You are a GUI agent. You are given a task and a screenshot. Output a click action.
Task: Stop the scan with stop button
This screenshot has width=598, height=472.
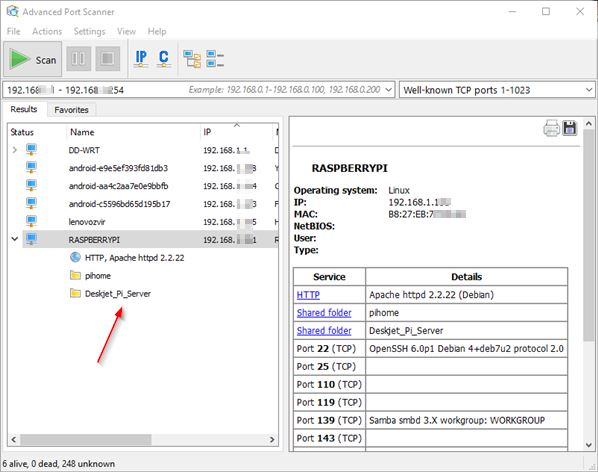(x=108, y=59)
